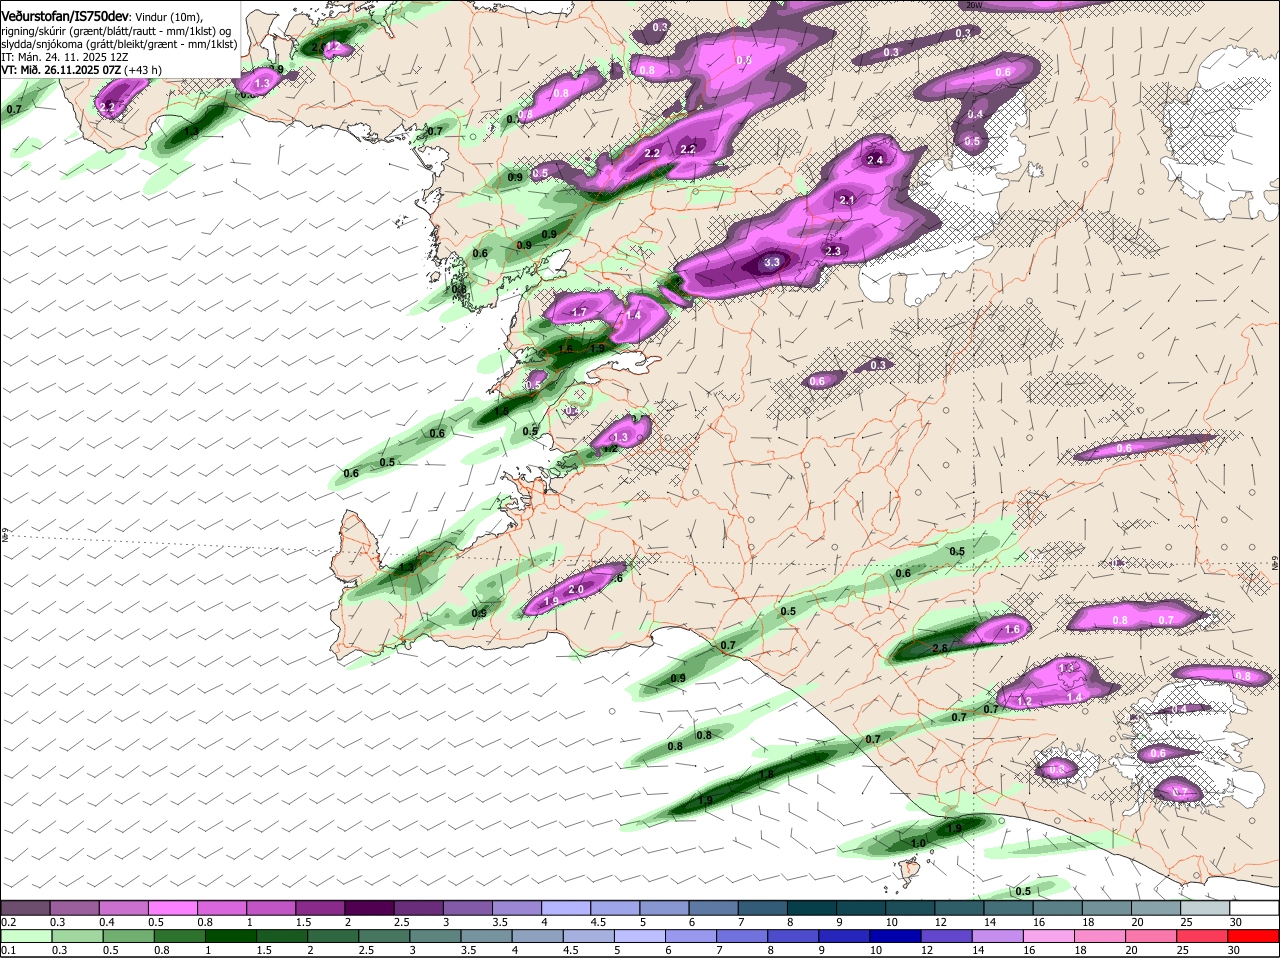Click the 'Vindur (10m)' text in the header
Viewport: 1280px width, 958px height.
pyautogui.click(x=169, y=18)
